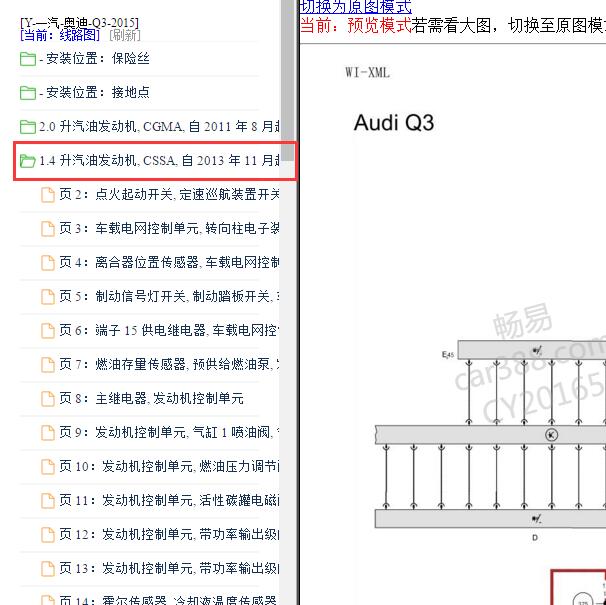Click page icon next to 页 4

[x=48, y=263]
